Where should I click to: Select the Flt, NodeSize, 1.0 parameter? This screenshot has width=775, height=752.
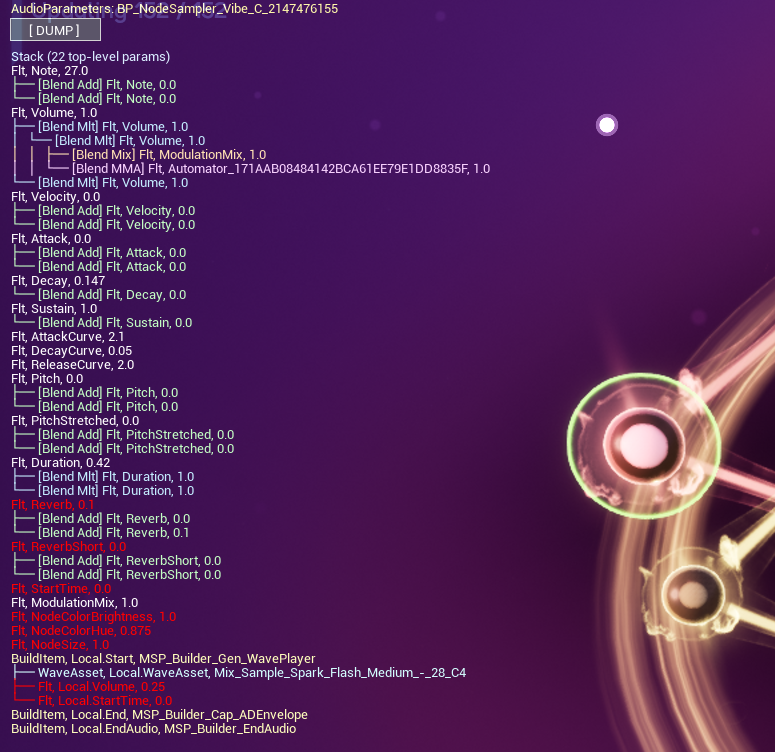[x=60, y=645]
